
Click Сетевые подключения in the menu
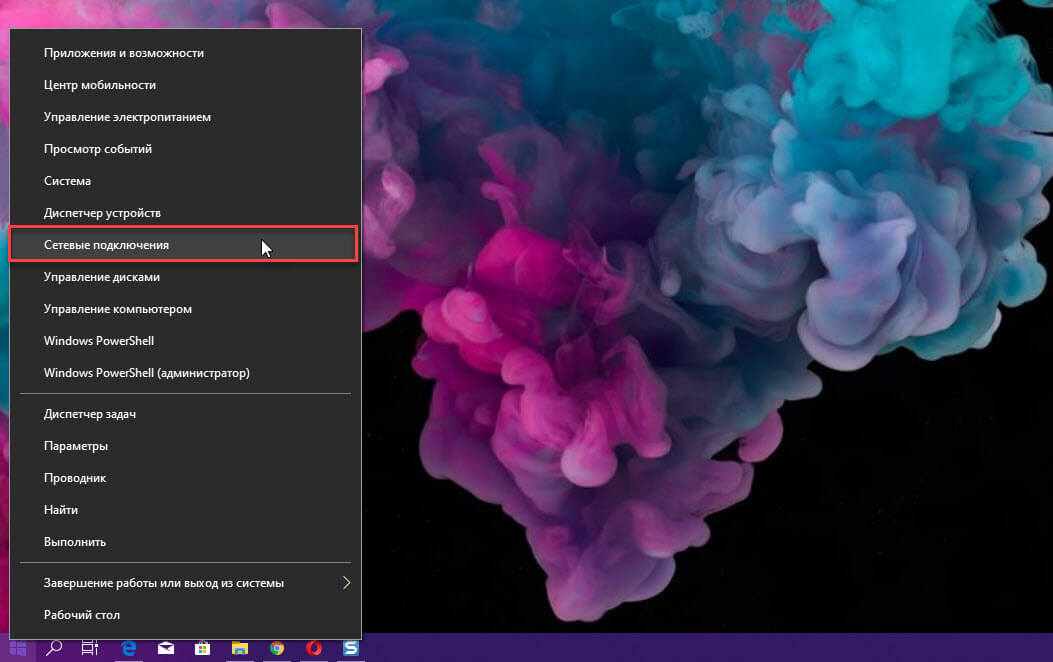click(x=183, y=244)
